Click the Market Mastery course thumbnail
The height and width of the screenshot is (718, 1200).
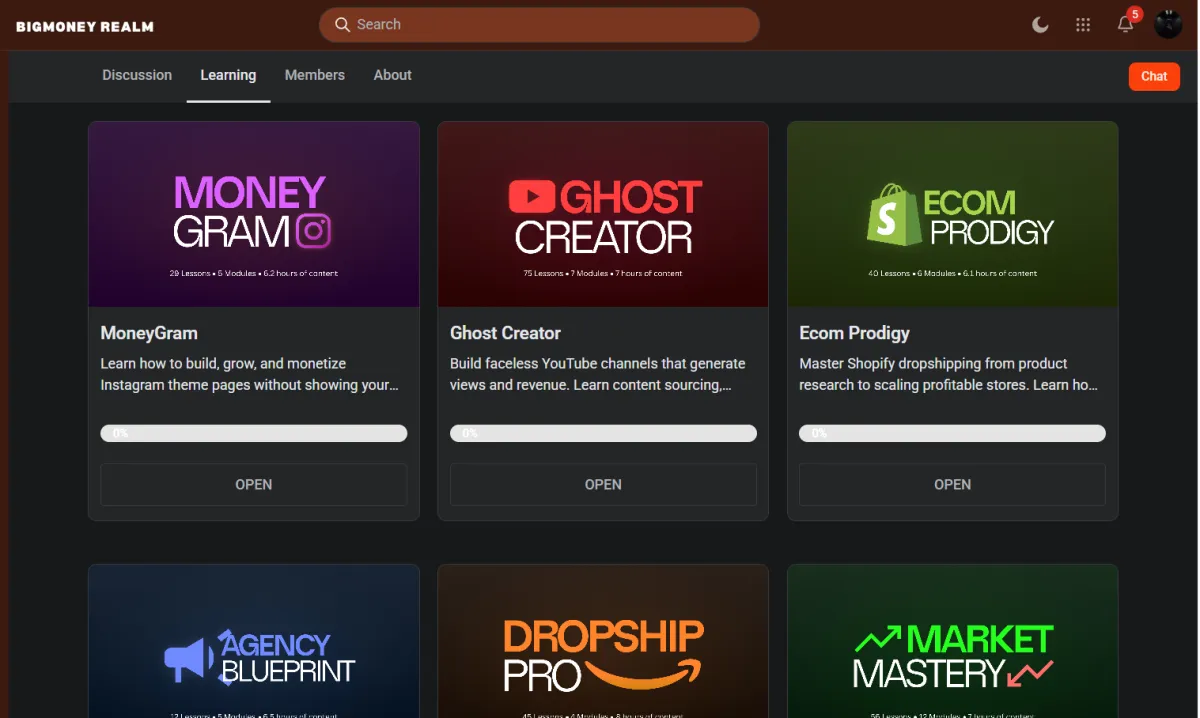tap(953, 641)
